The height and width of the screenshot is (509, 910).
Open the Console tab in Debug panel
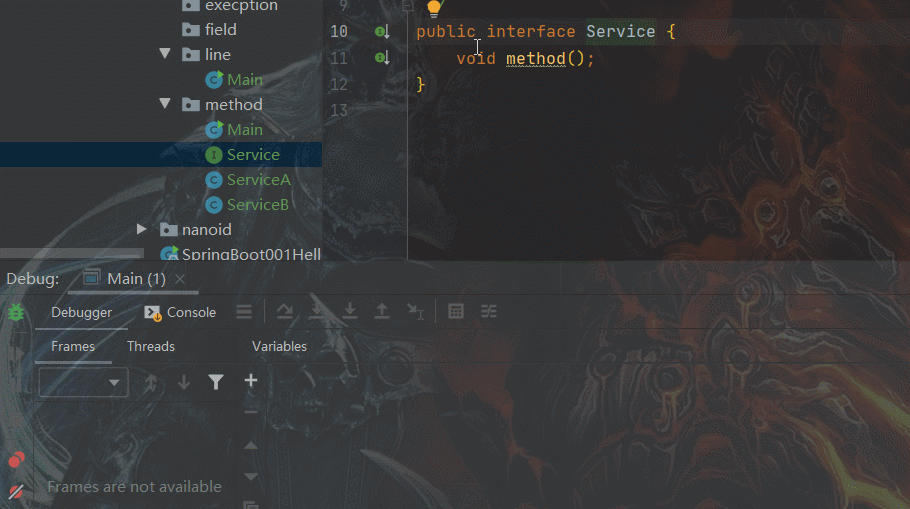tap(180, 312)
